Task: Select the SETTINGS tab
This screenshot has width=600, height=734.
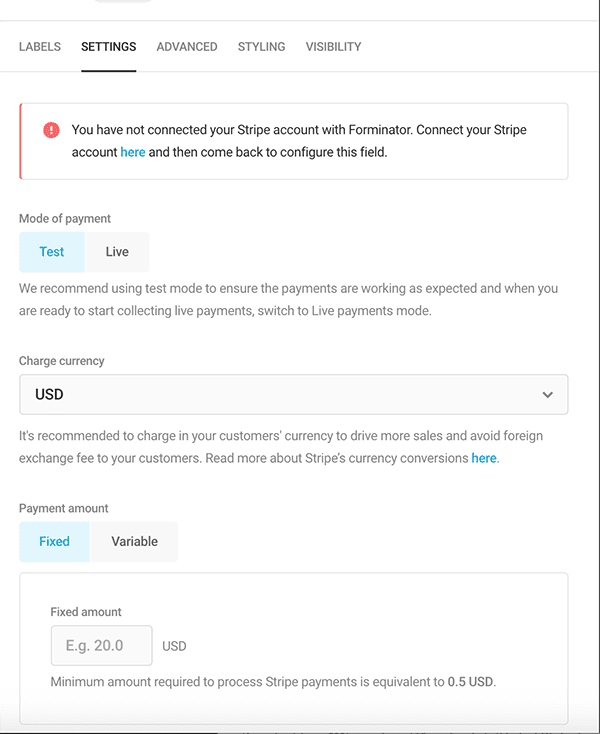Action: pos(109,47)
